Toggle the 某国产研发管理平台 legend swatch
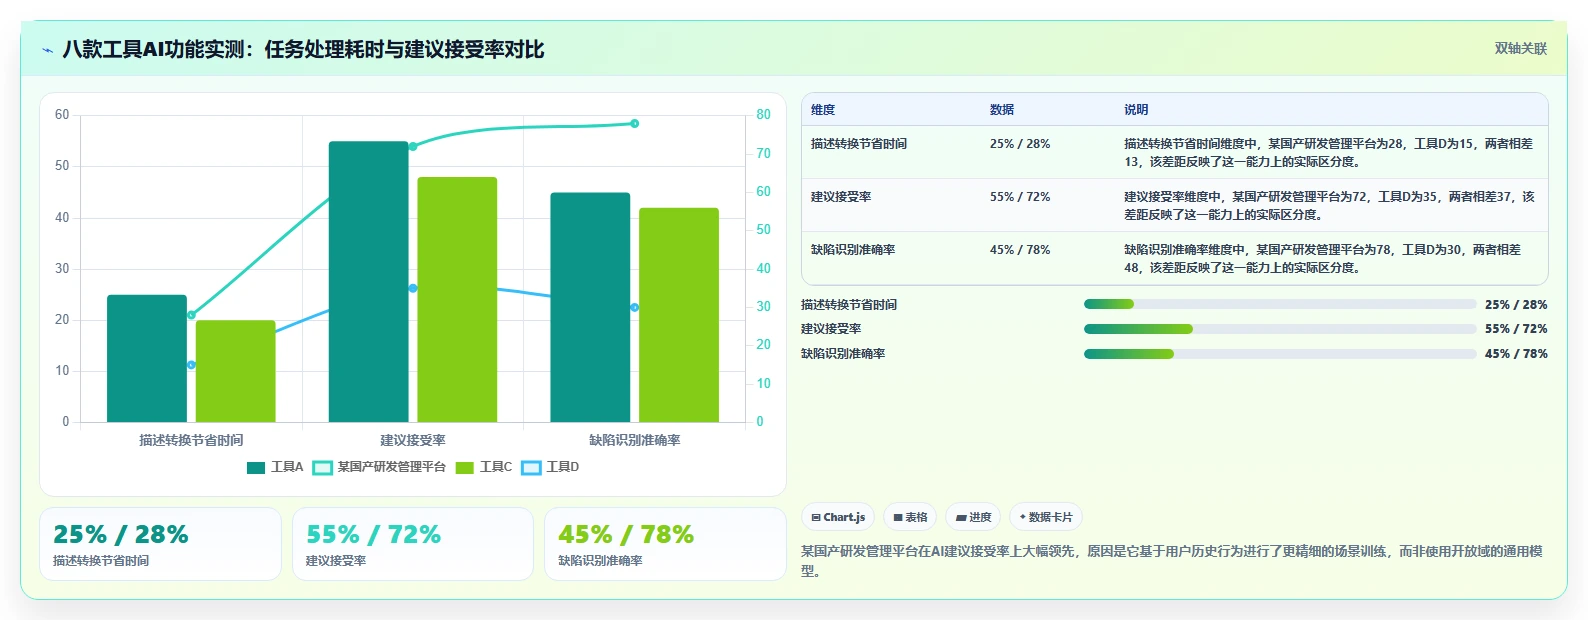 pos(322,467)
